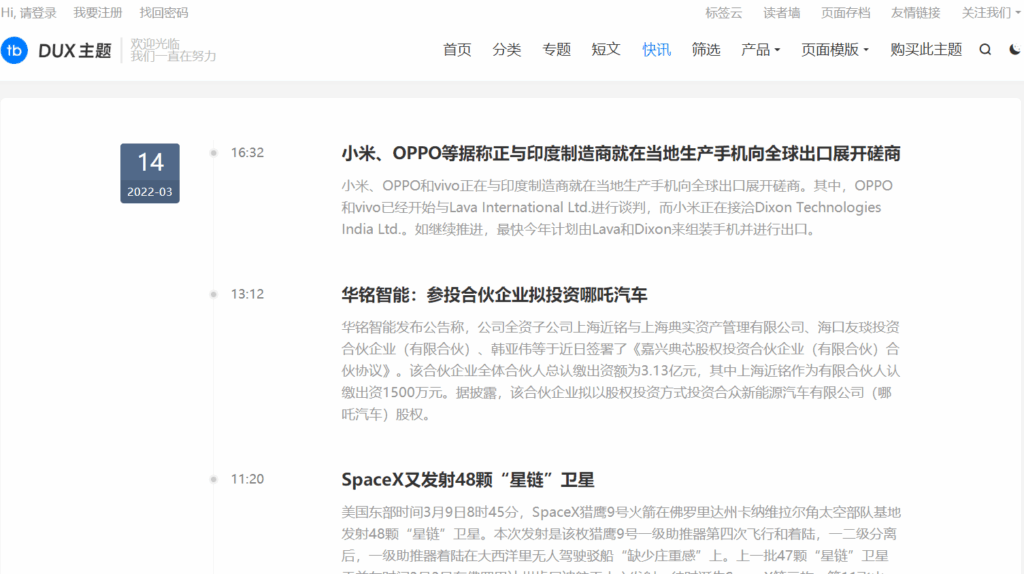Click the 美国东部时间3月9日 summary paragraph

click(620, 541)
